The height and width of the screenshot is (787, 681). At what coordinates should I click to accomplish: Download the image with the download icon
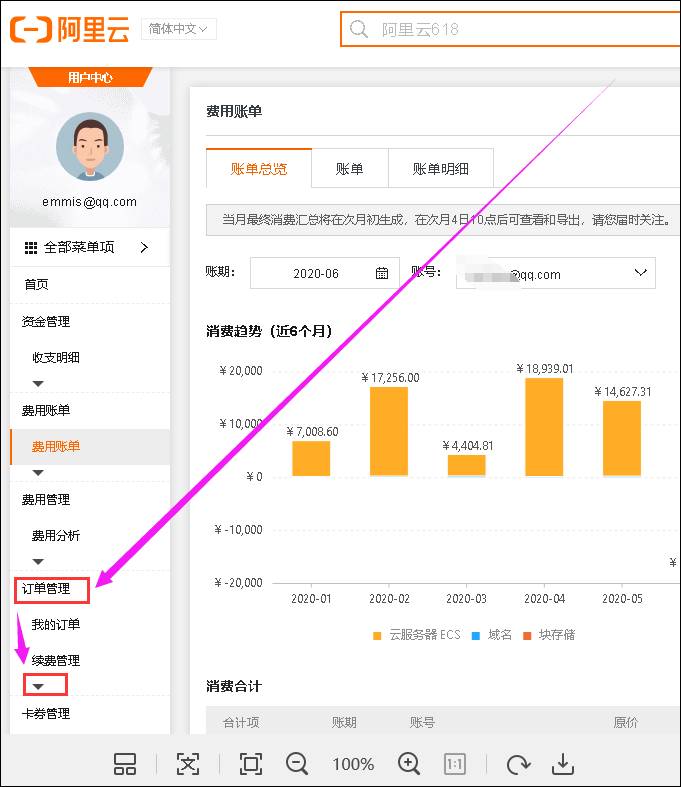[x=563, y=764]
